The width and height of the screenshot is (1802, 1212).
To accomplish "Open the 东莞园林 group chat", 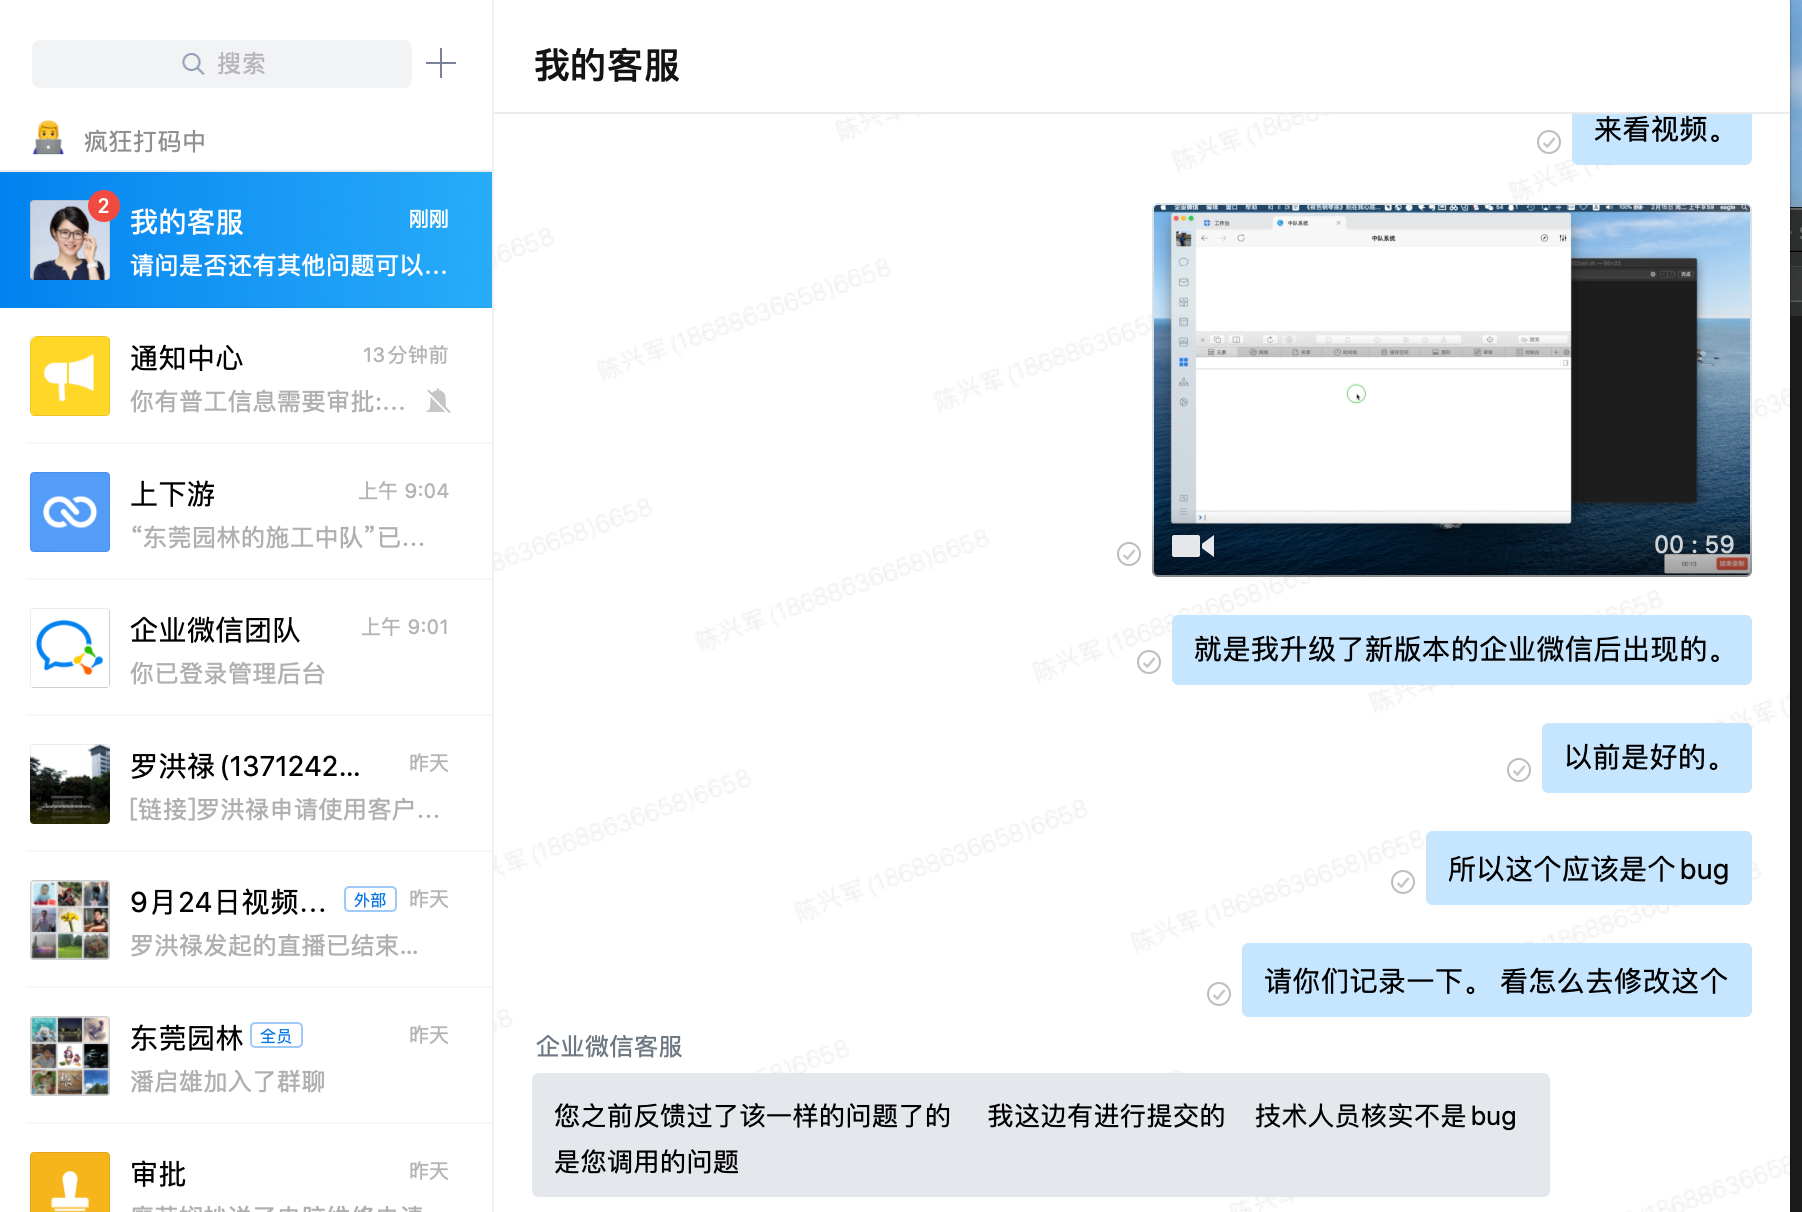I will 246,1056.
